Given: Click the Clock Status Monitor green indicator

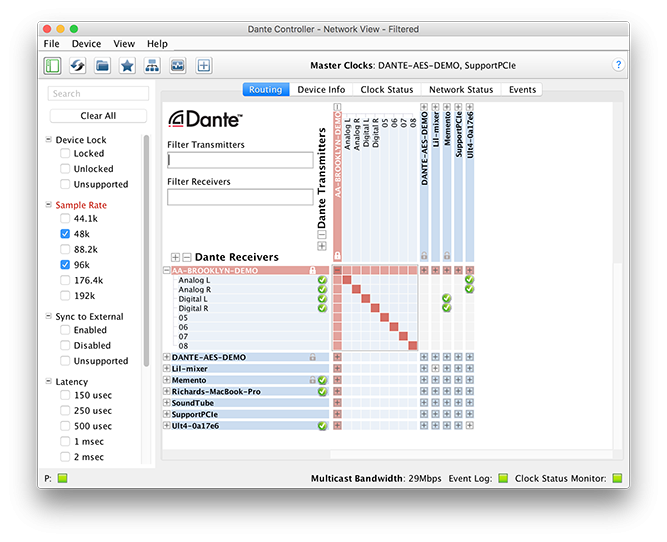Looking at the screenshot, I should click(x=617, y=479).
